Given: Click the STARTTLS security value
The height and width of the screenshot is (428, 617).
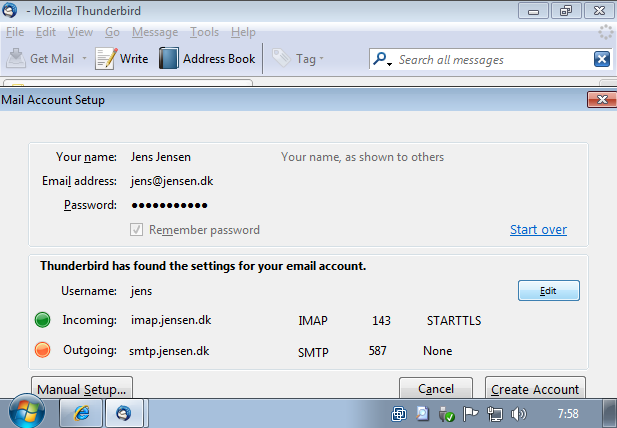Looking at the screenshot, I should tap(454, 321).
